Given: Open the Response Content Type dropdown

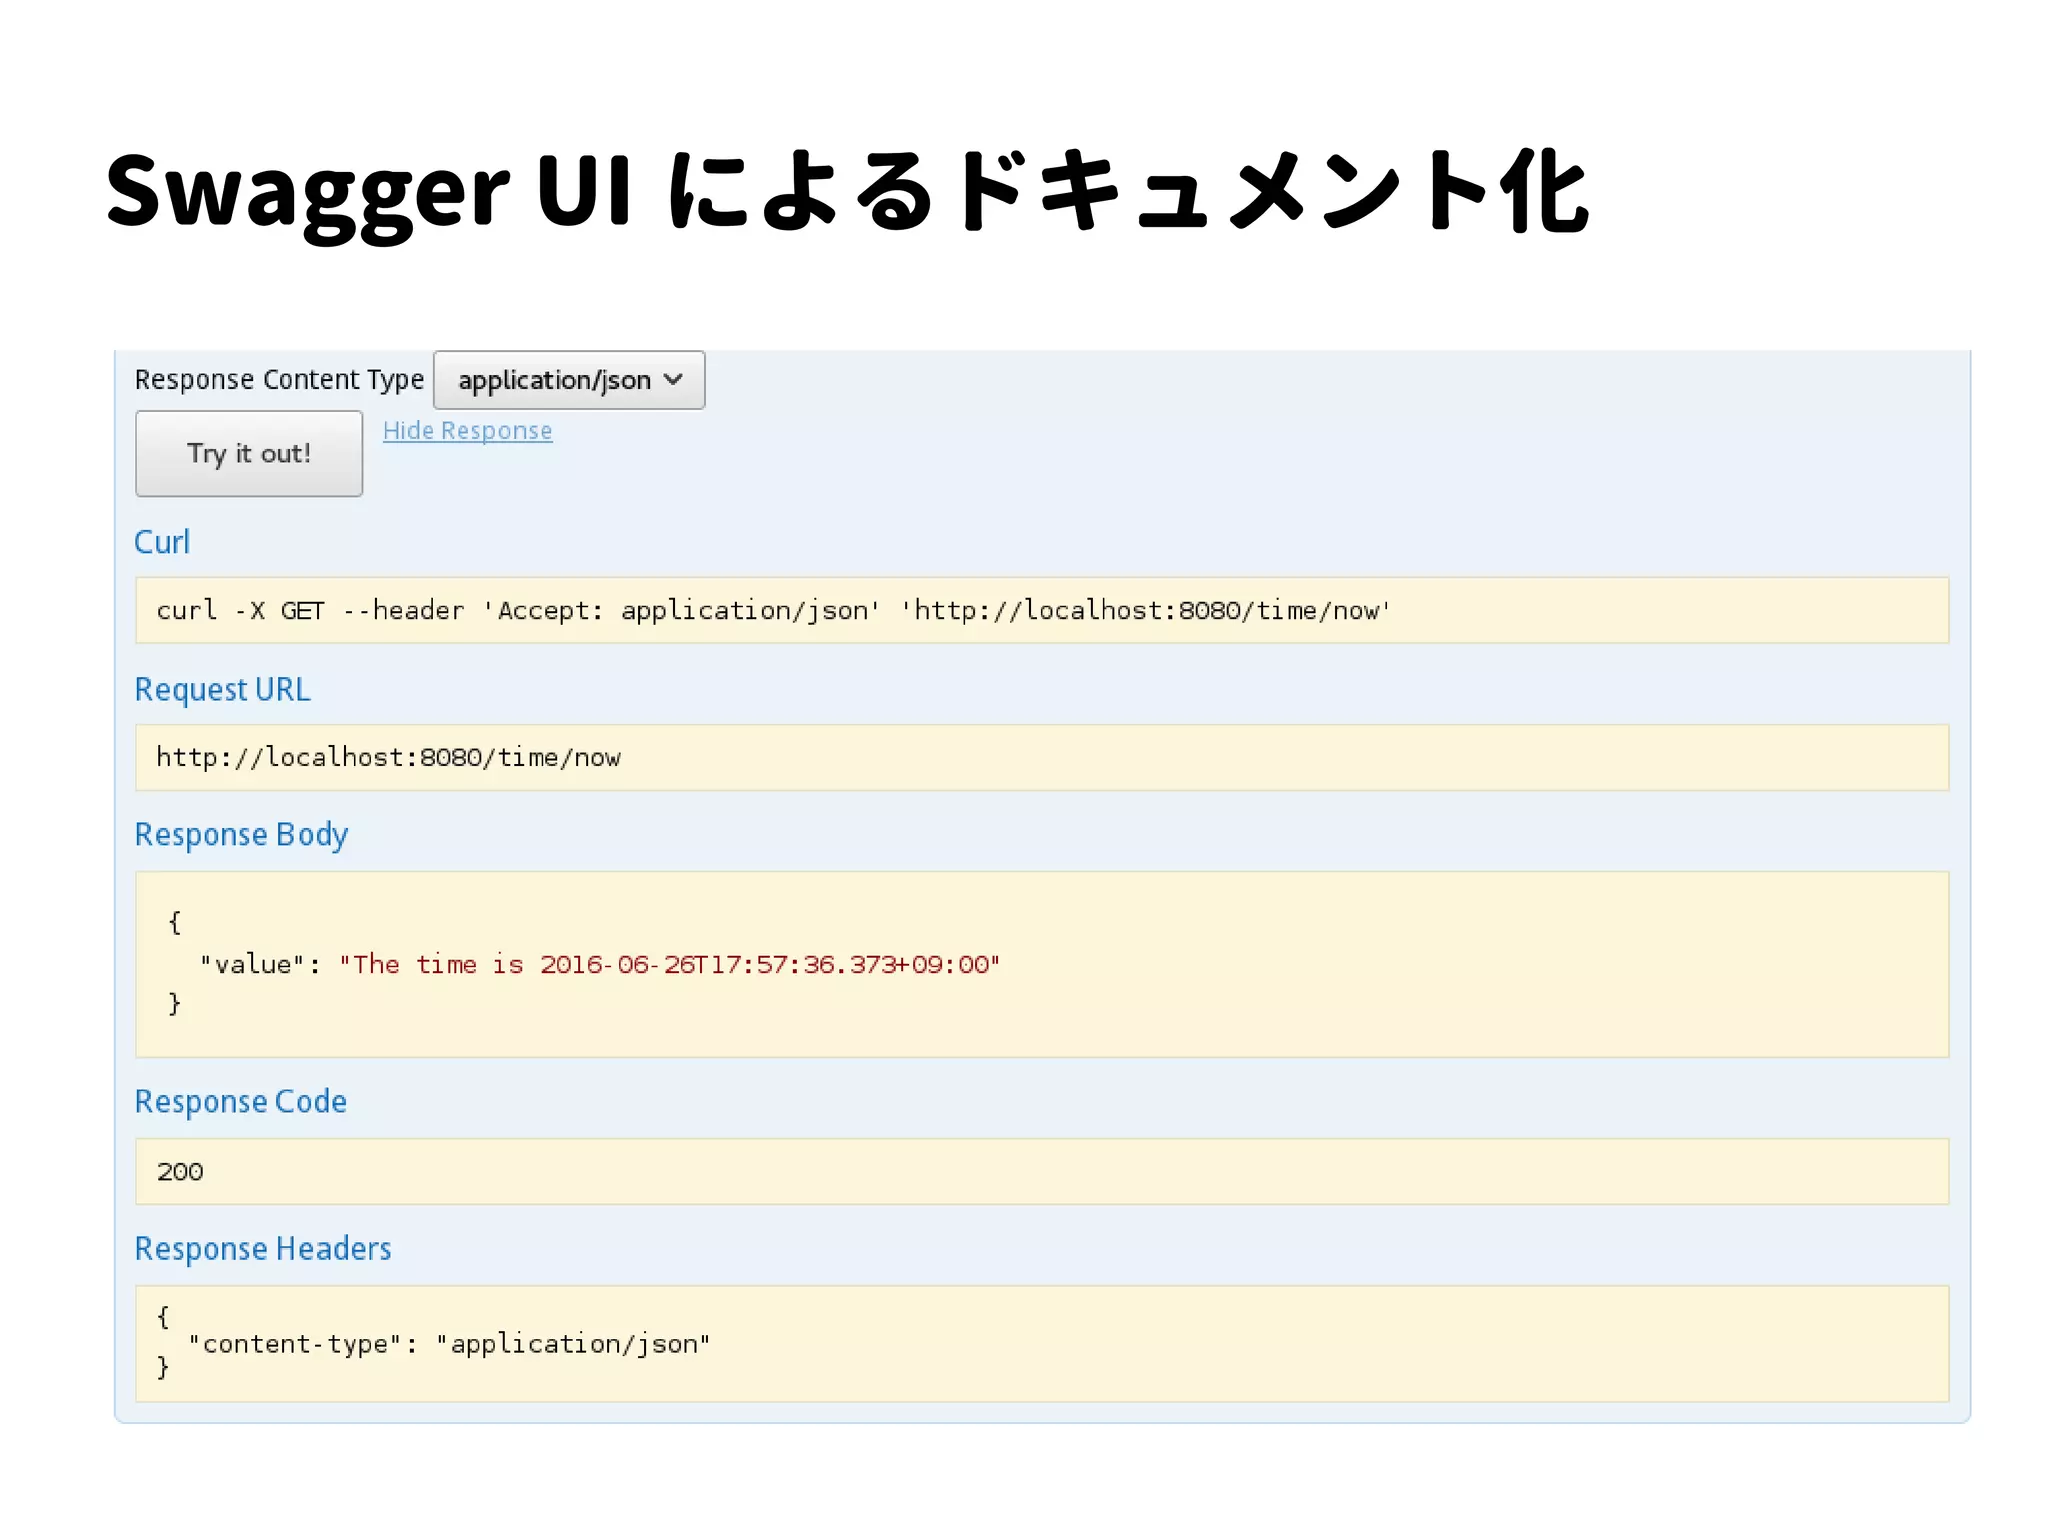Looking at the screenshot, I should click(x=569, y=380).
